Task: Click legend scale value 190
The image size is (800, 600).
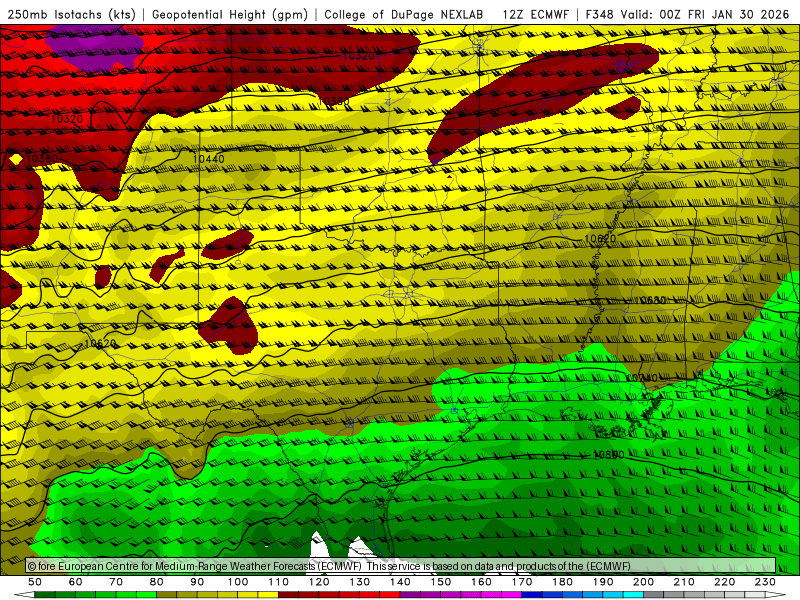Action: [603, 582]
